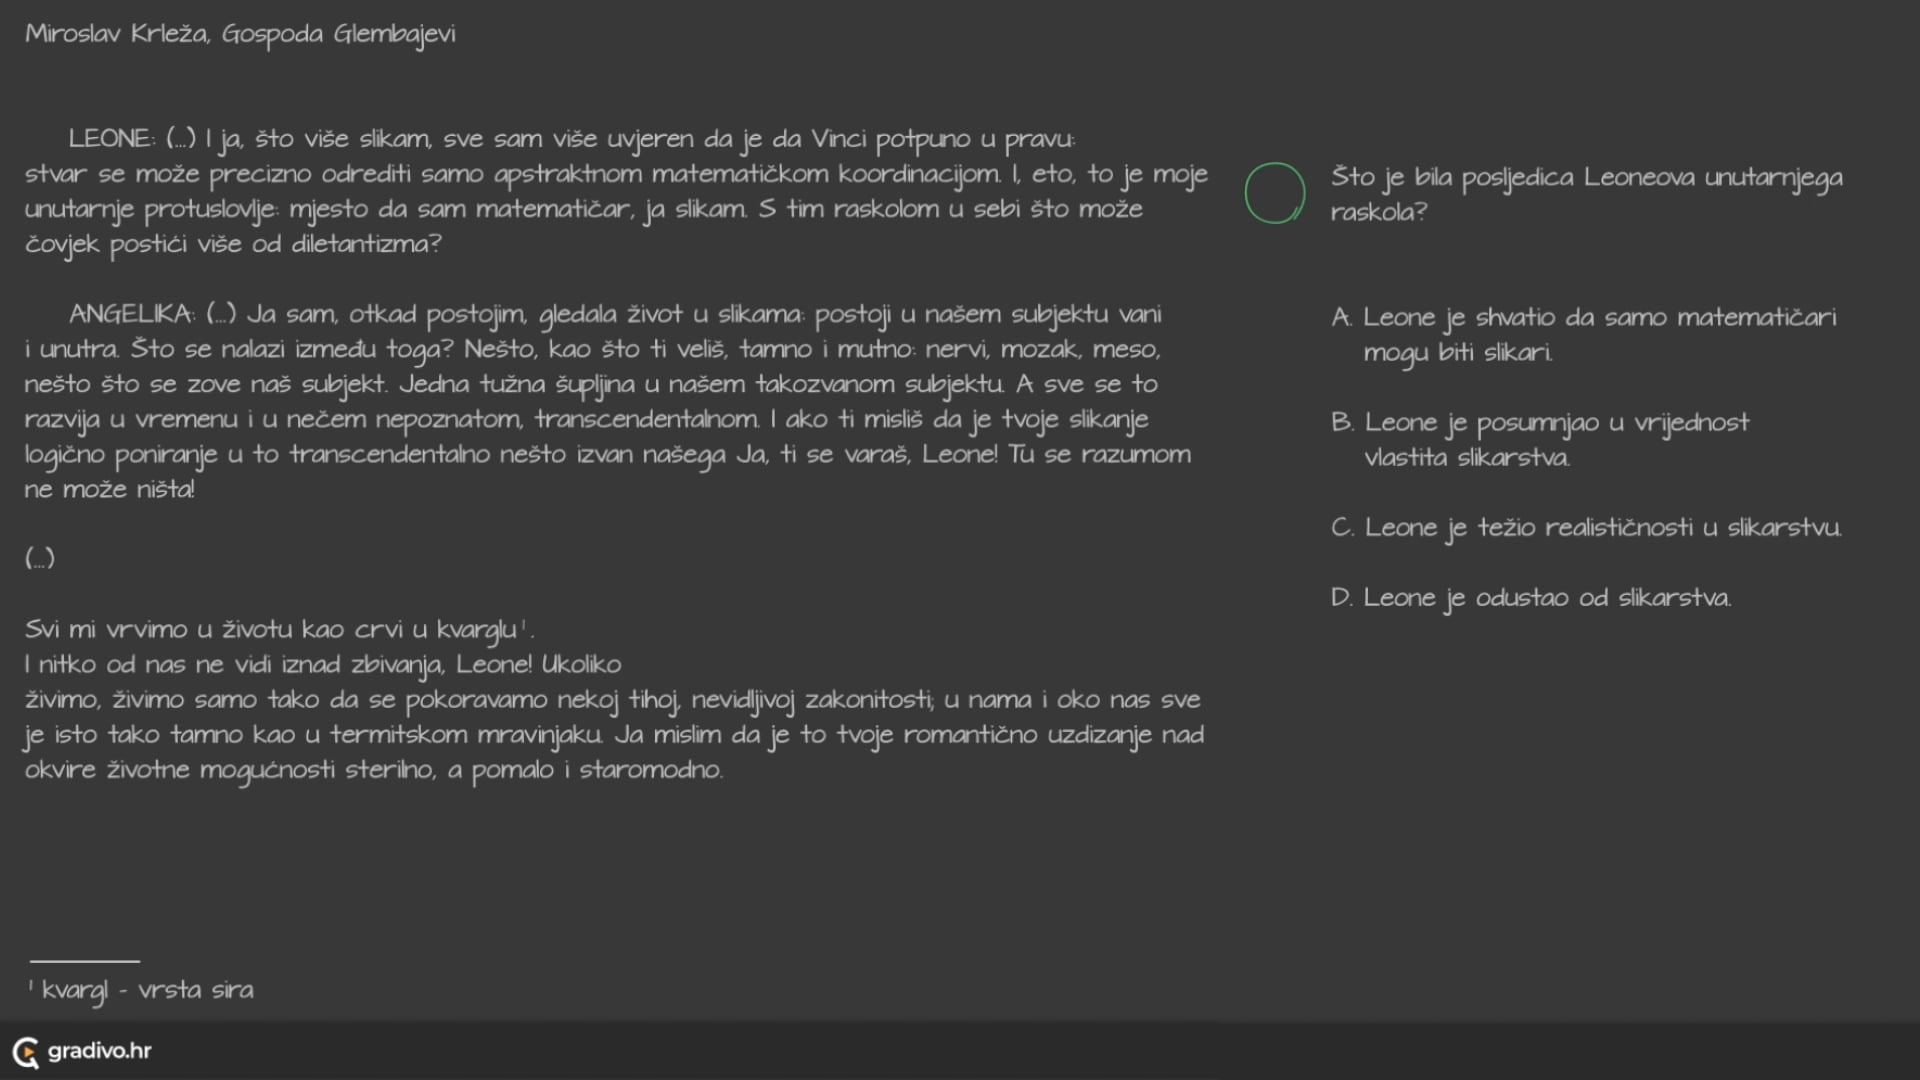
Task: Click the (...) right after ANGELIKA:
Action: 221,314
